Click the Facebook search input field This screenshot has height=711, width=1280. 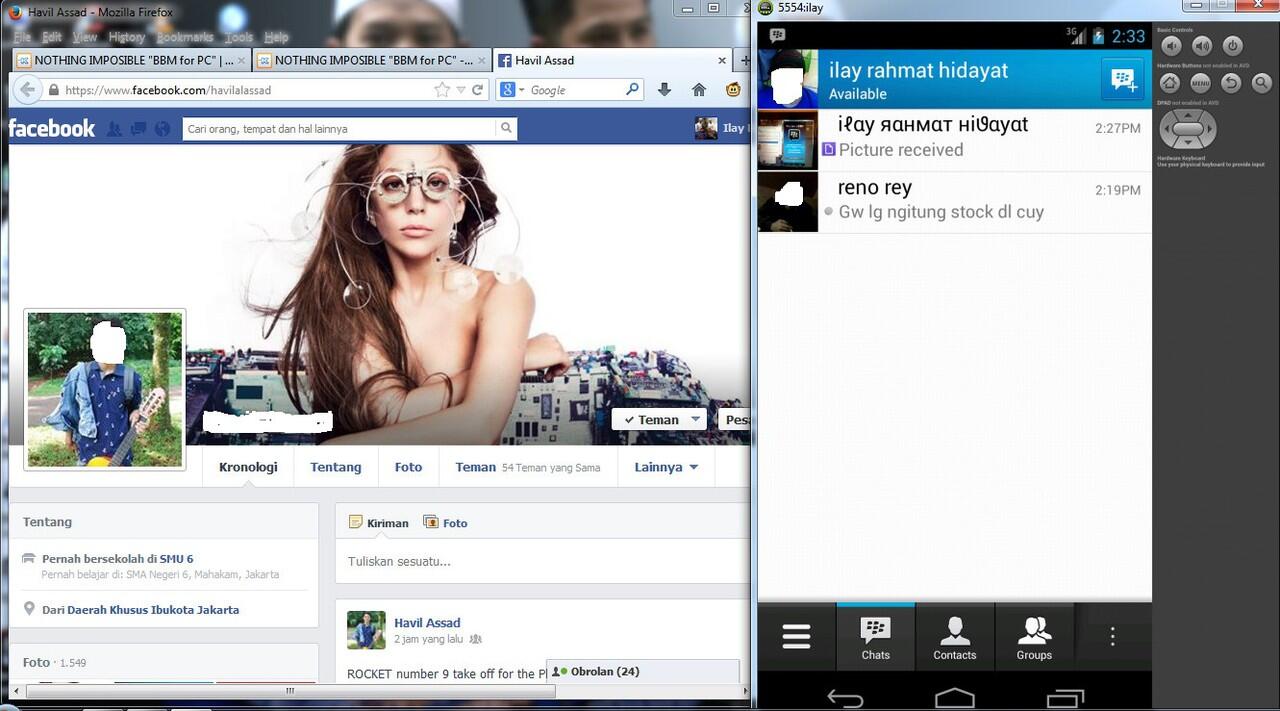(340, 128)
